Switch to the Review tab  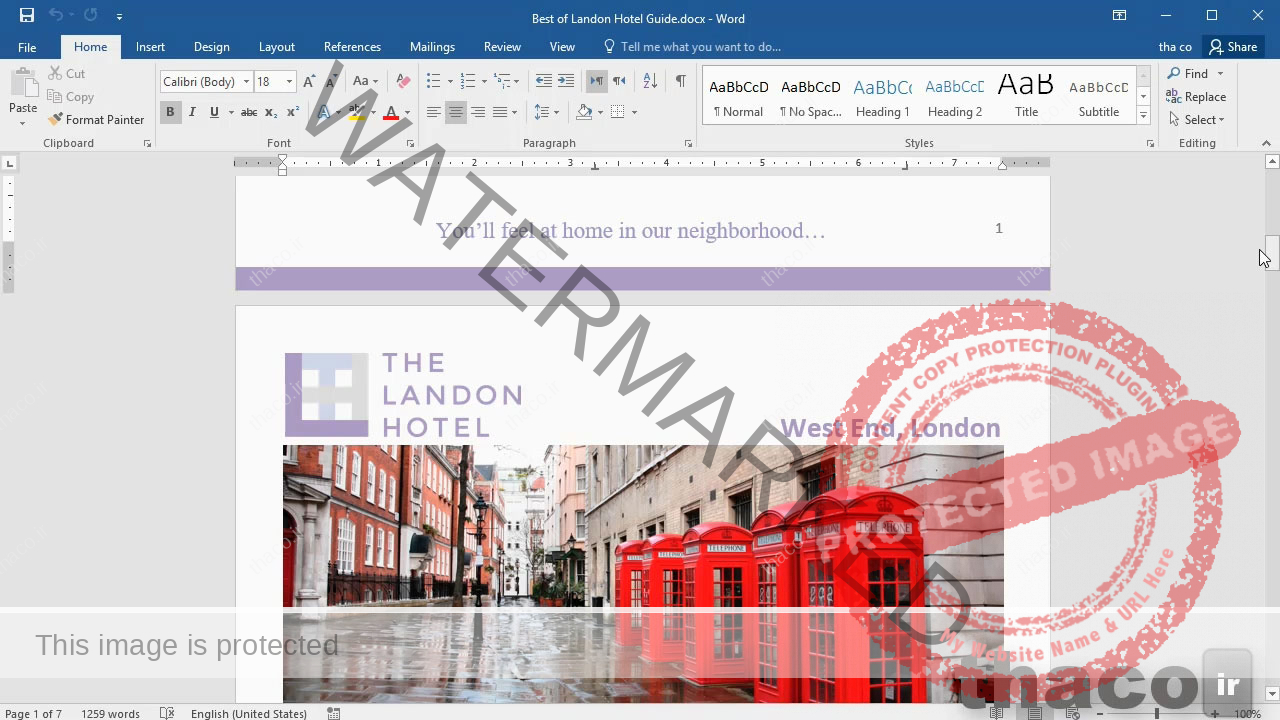coord(502,47)
